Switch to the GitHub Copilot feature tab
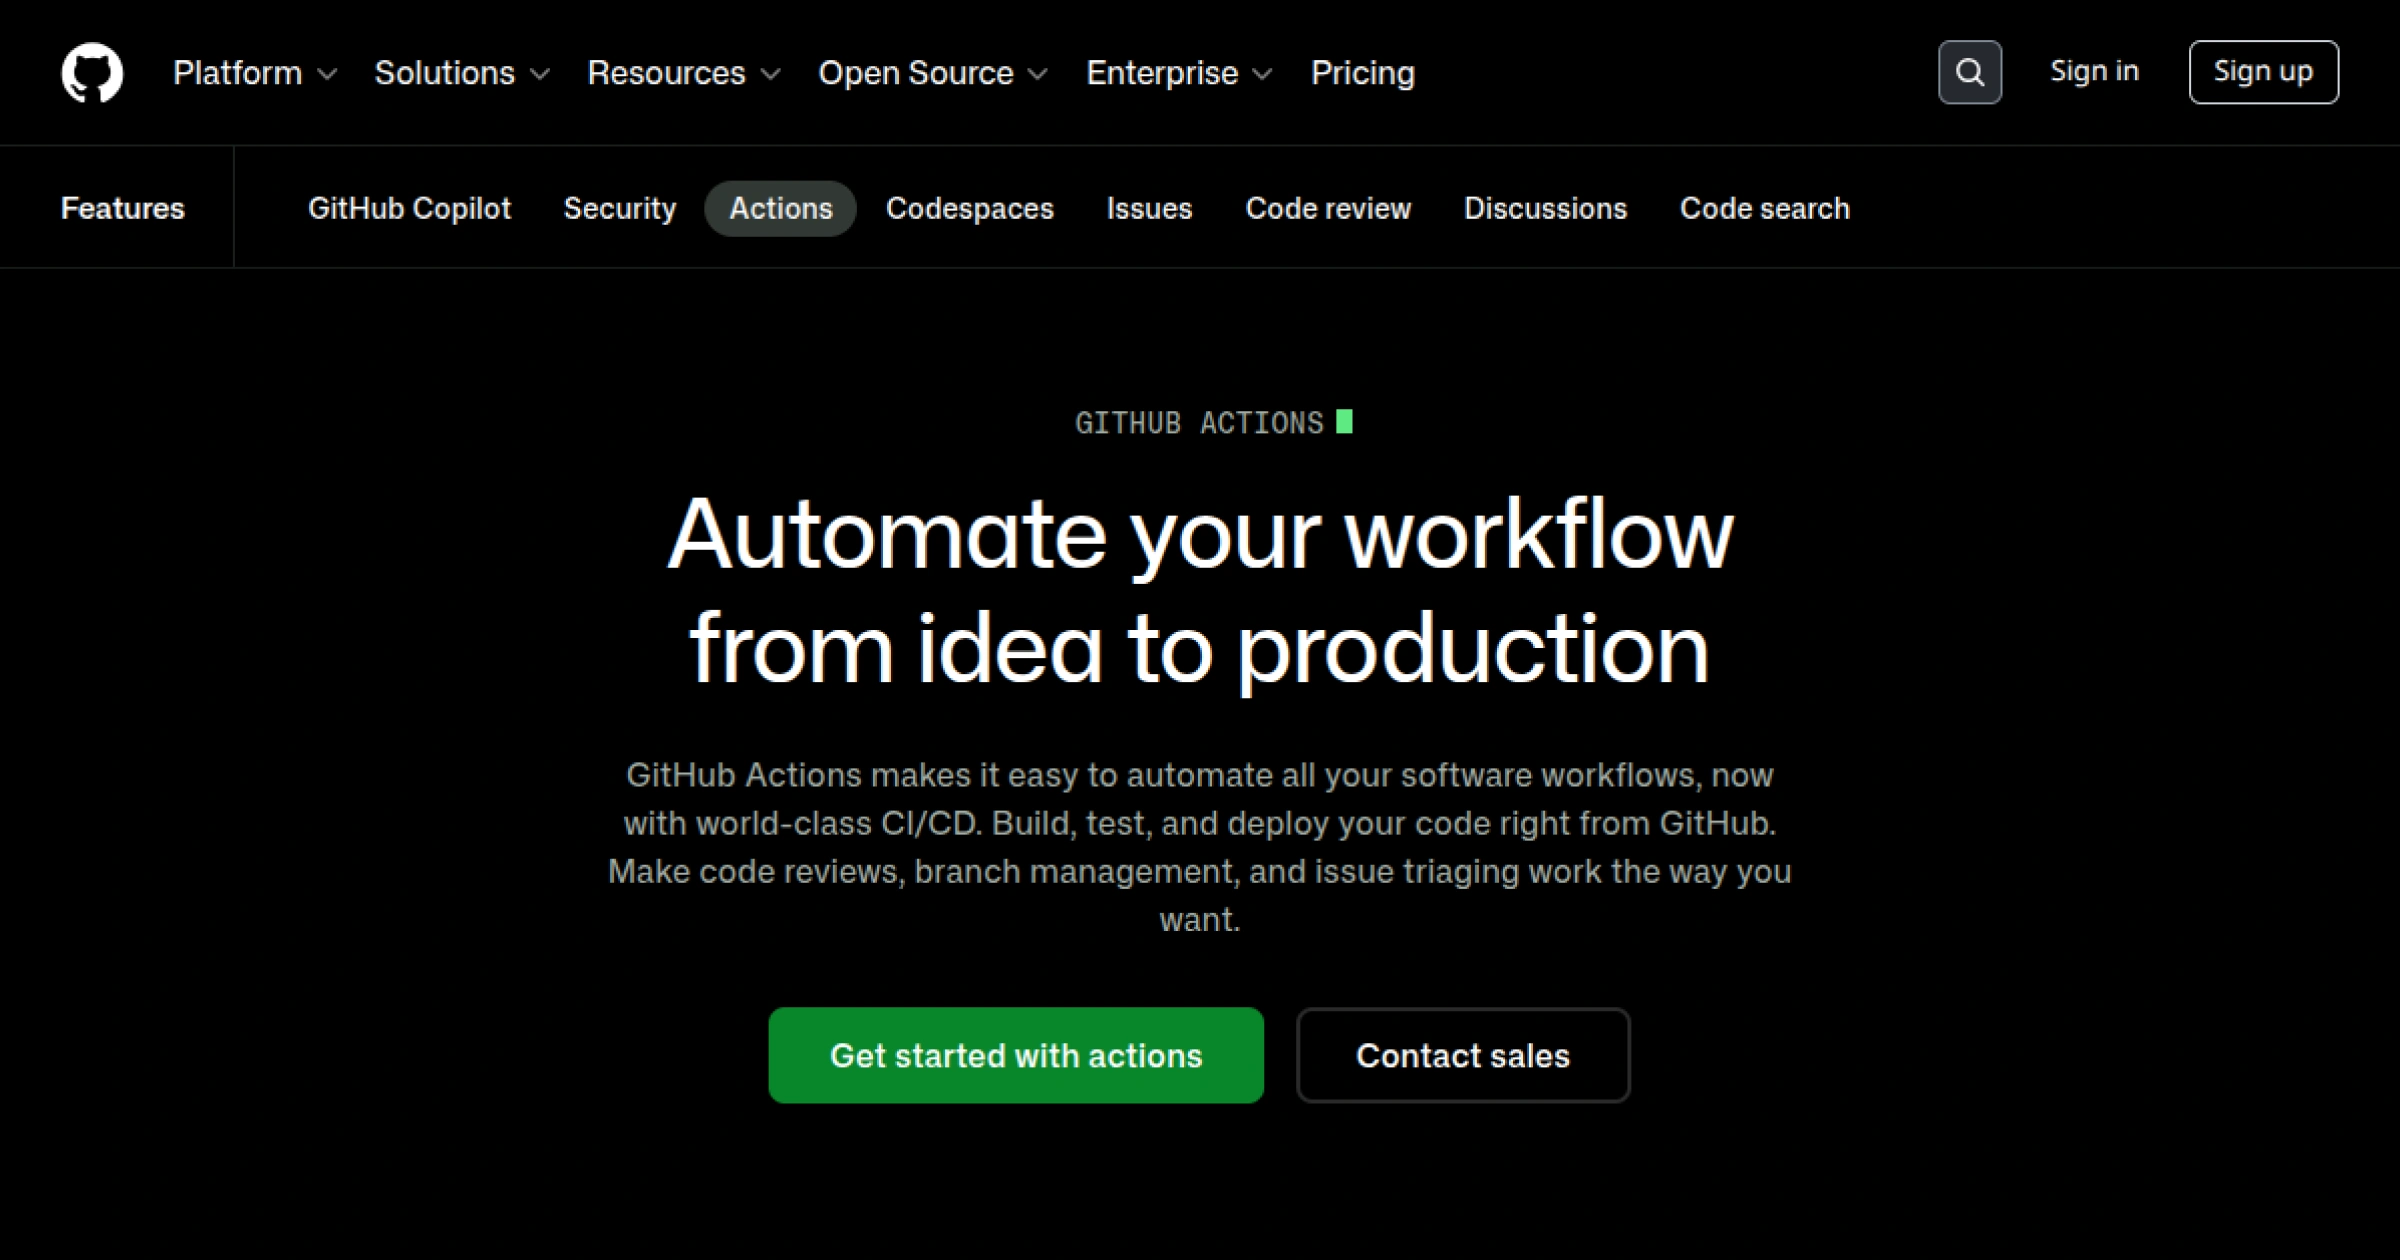 point(409,208)
